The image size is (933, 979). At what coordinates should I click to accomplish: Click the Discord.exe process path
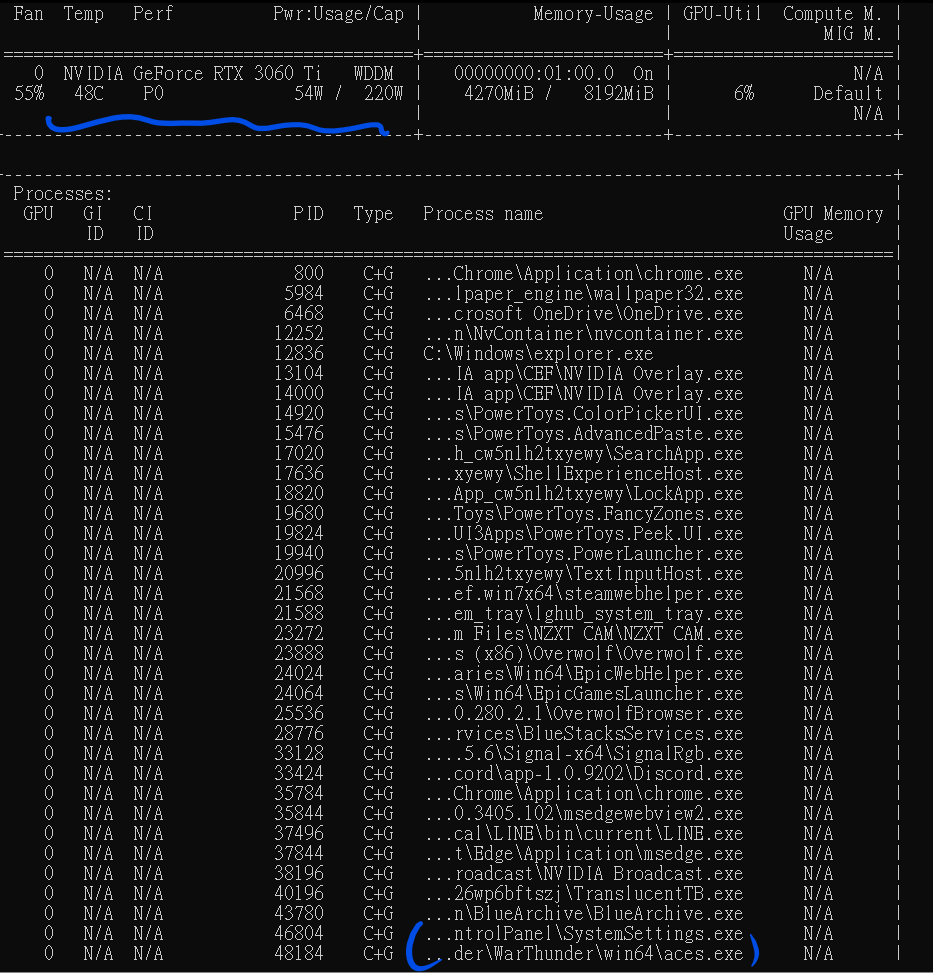(x=584, y=773)
